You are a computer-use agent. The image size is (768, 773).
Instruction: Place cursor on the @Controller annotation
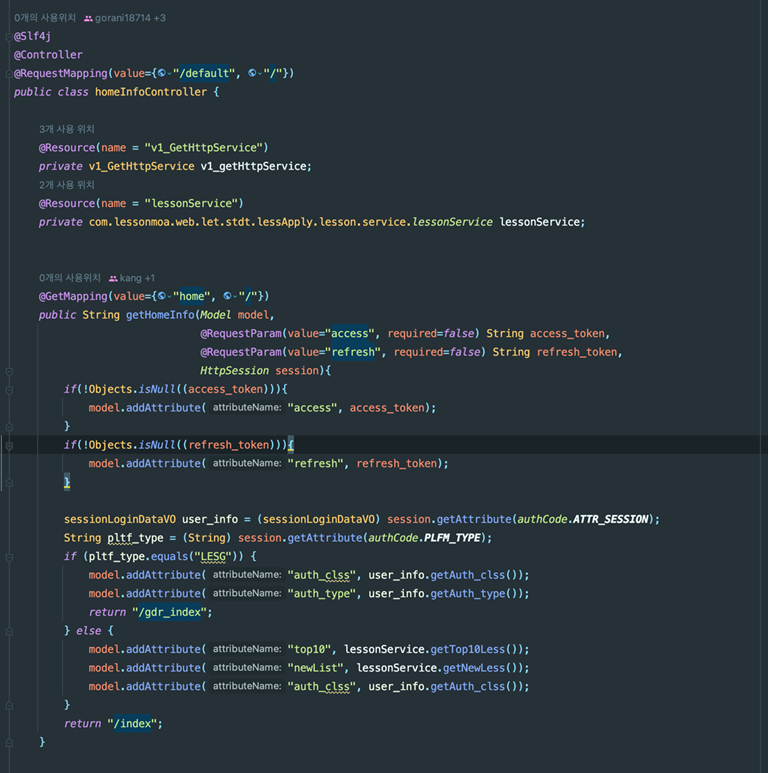click(x=48, y=55)
